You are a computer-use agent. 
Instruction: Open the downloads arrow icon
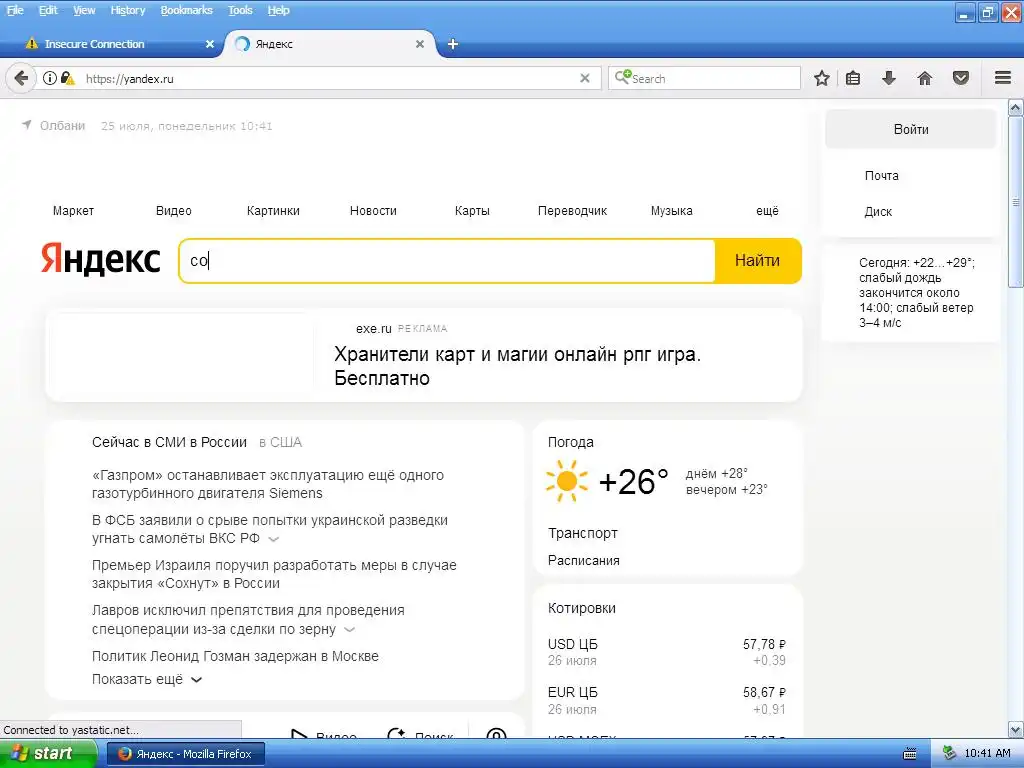(888, 78)
